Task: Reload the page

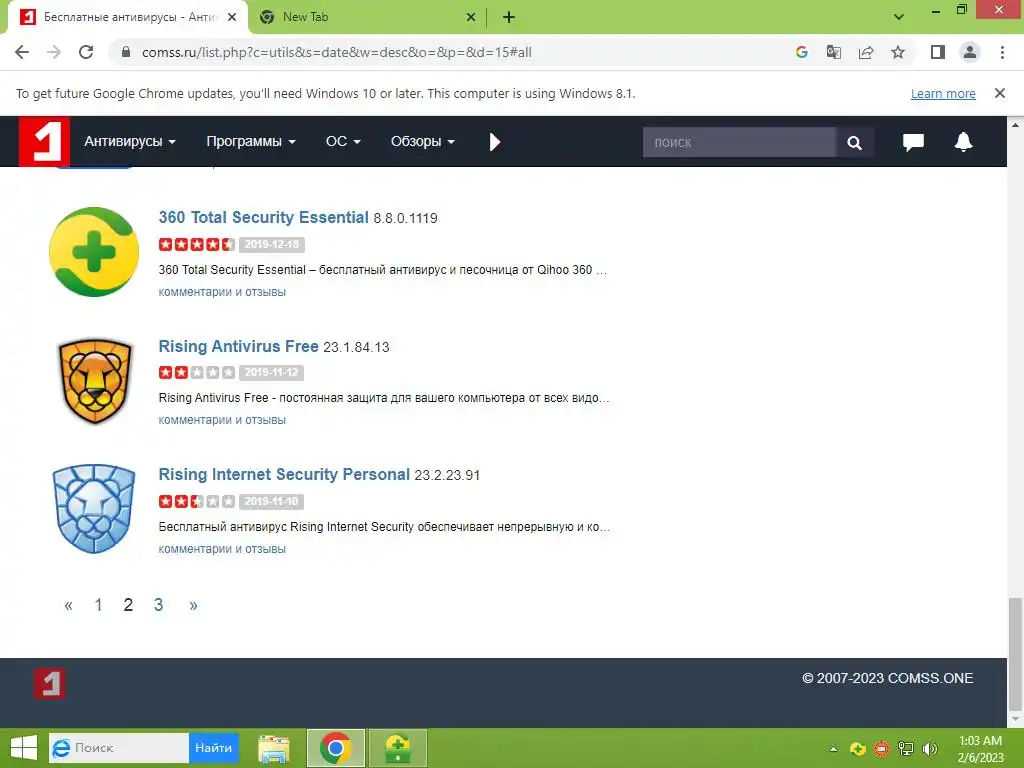Action: pos(86,52)
